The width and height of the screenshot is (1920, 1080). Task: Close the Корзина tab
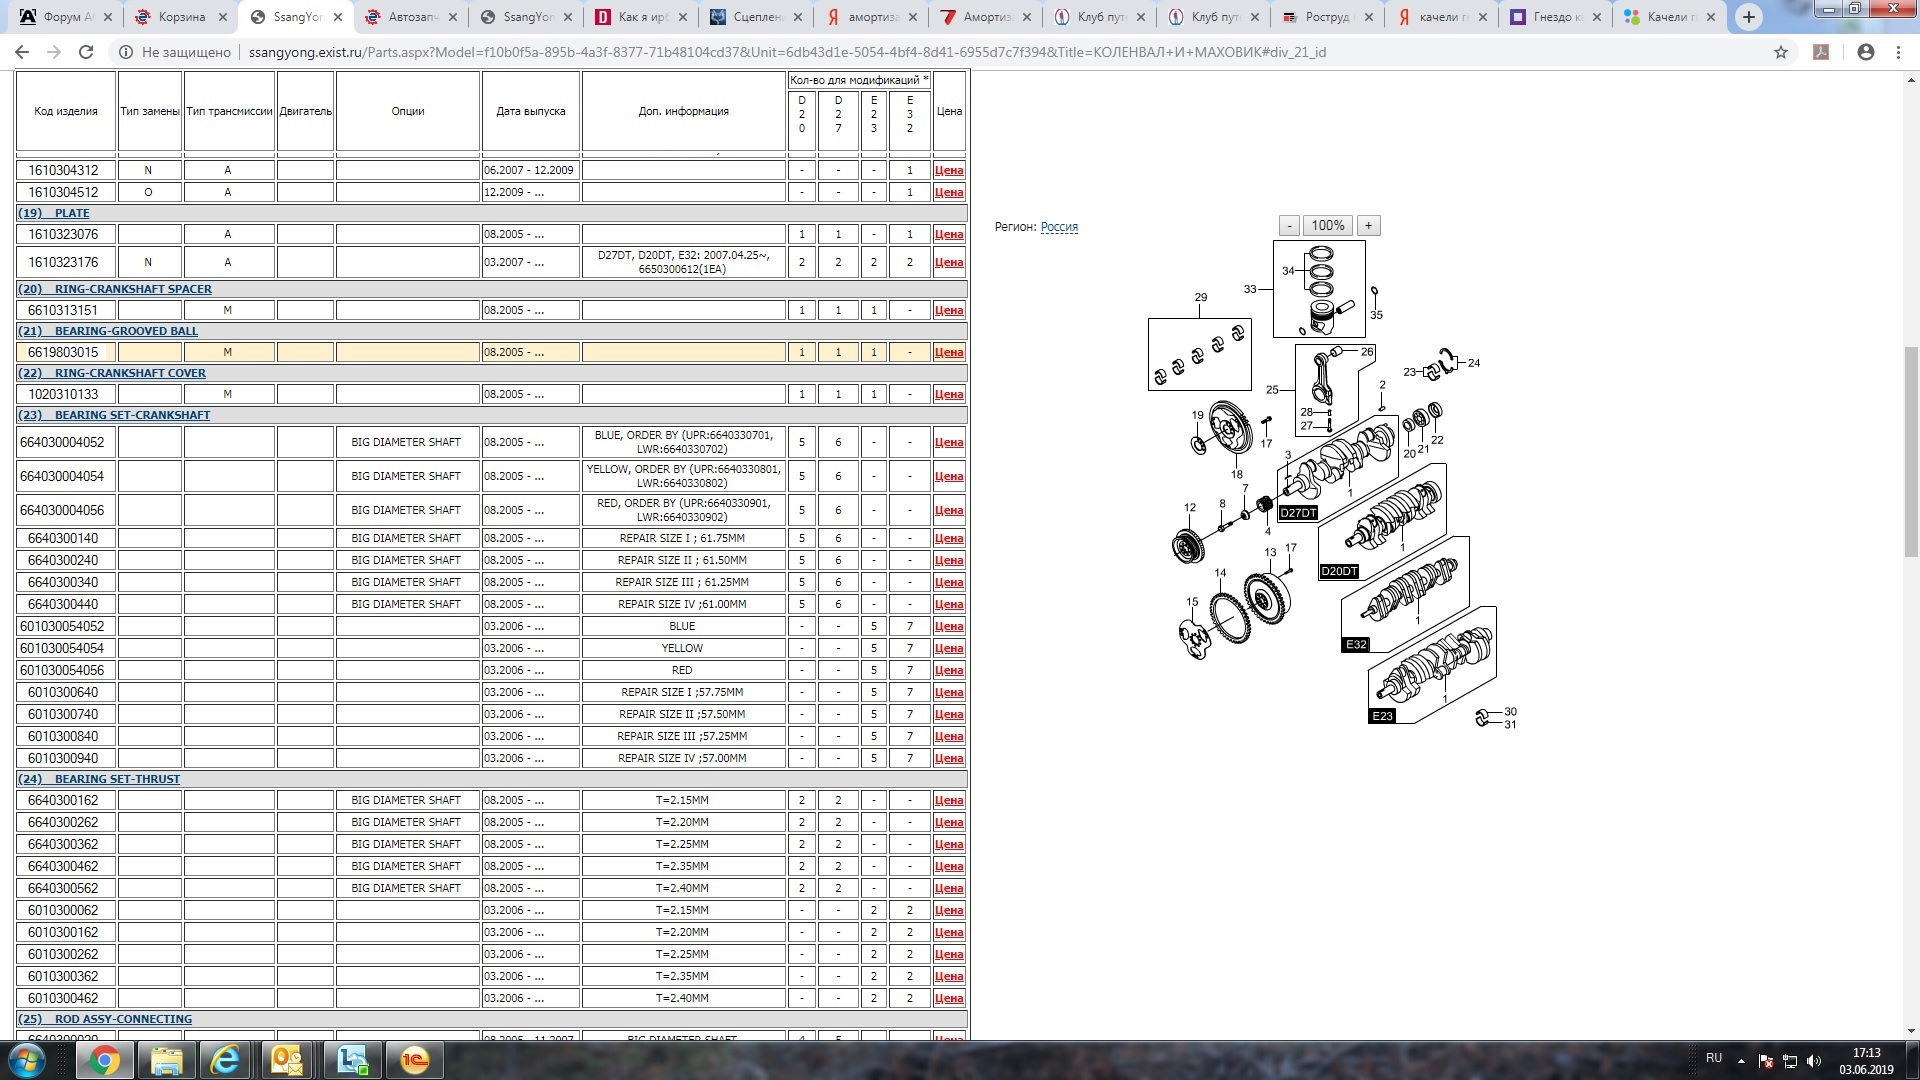coord(223,17)
